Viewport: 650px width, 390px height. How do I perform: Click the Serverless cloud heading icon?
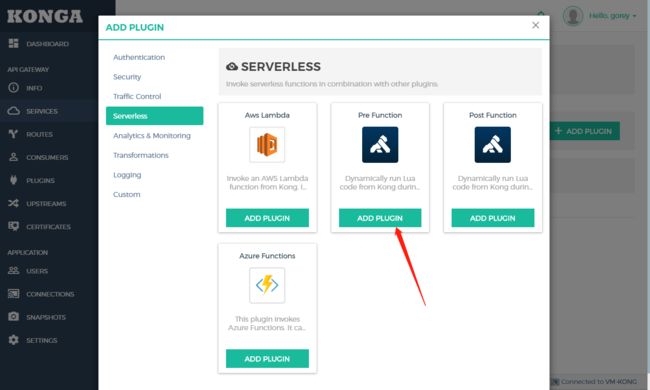point(232,66)
